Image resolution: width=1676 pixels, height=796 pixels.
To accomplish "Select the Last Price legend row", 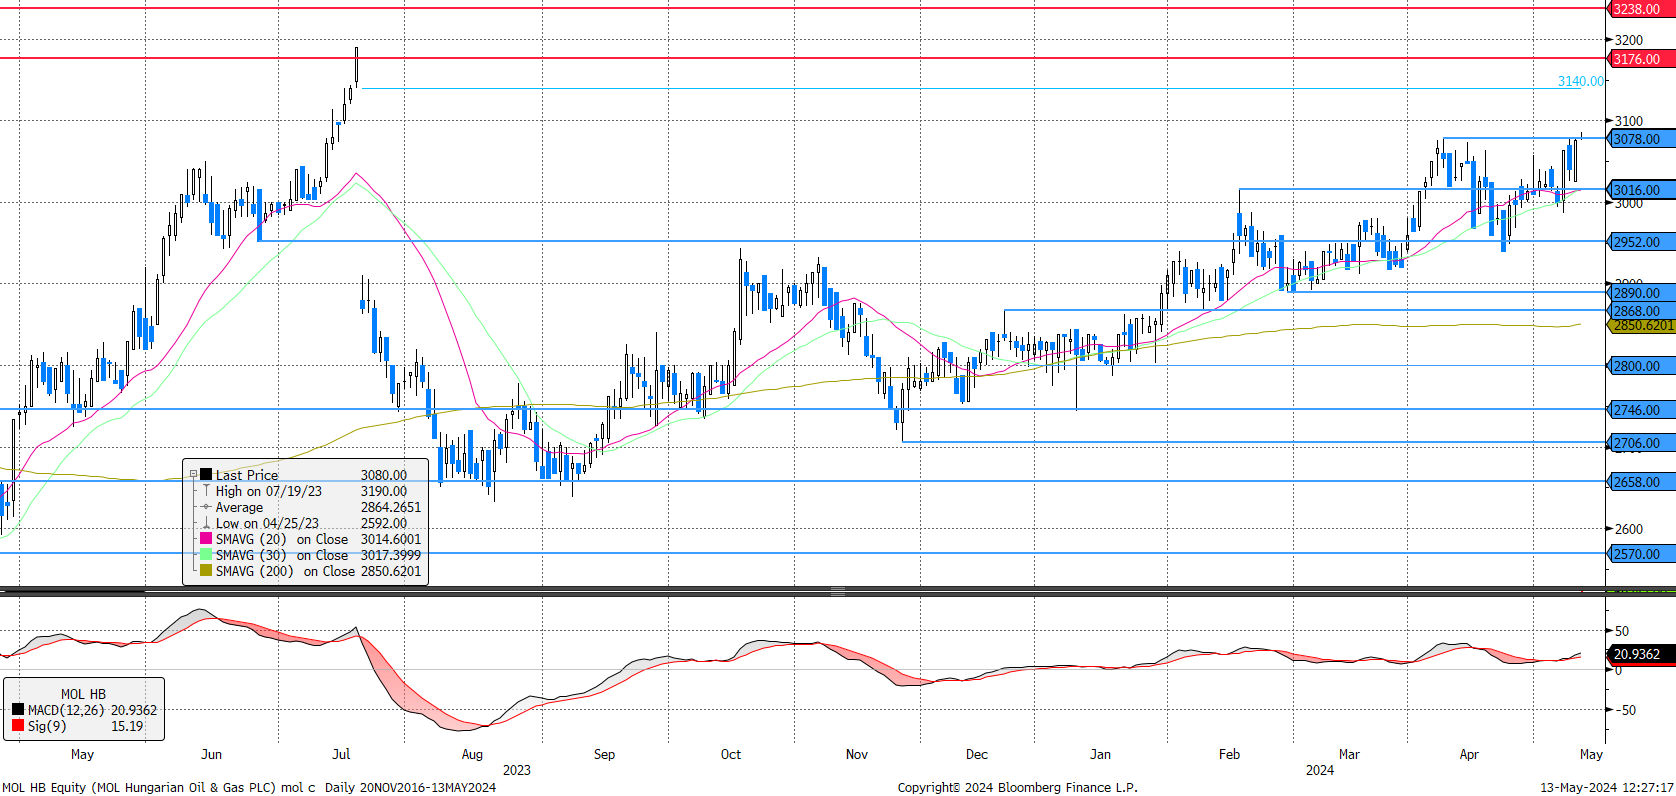I will tap(305, 475).
